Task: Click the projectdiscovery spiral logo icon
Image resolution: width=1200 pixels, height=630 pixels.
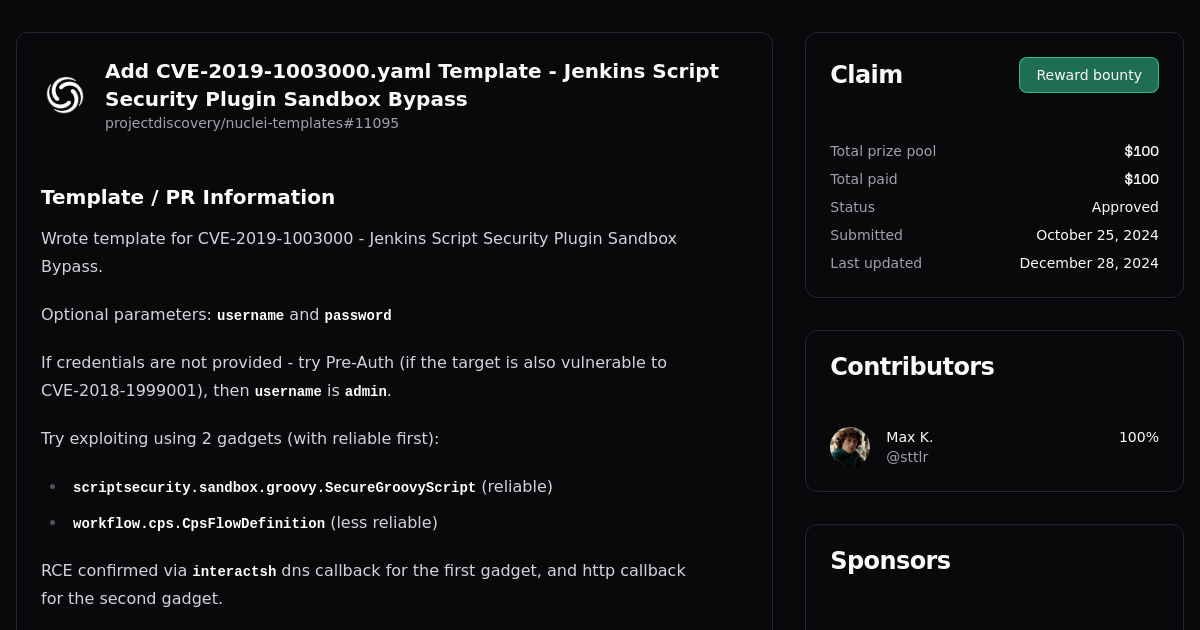Action: (x=64, y=94)
